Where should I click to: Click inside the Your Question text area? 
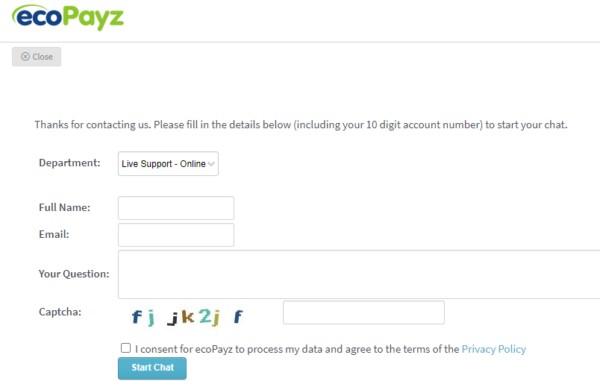(359, 274)
